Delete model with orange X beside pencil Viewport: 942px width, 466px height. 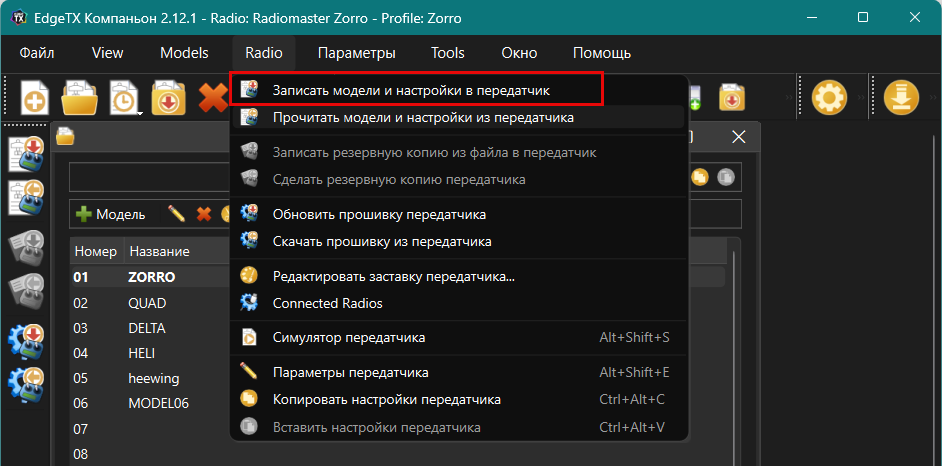[x=205, y=214]
